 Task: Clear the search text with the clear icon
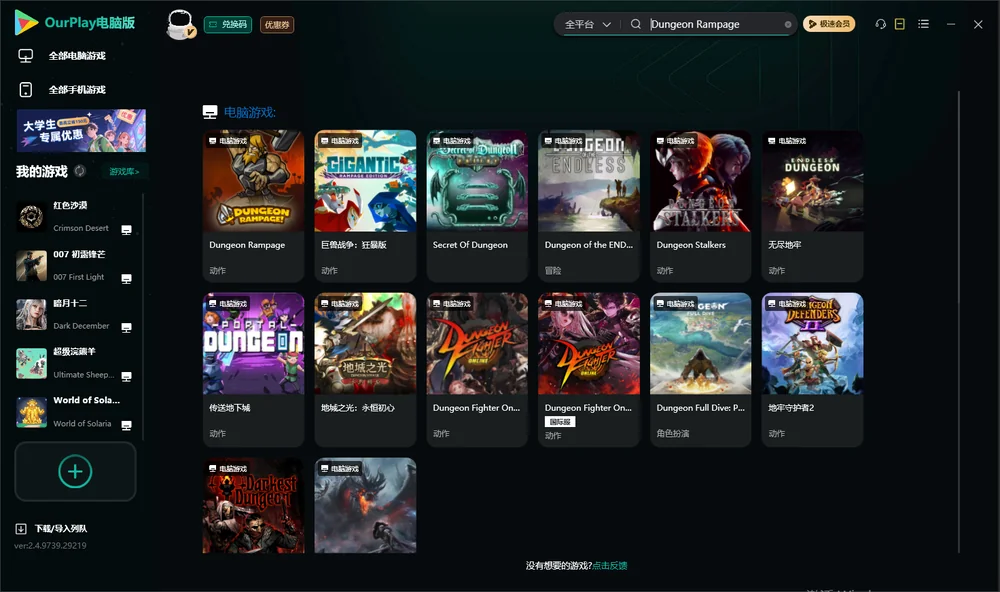[788, 25]
